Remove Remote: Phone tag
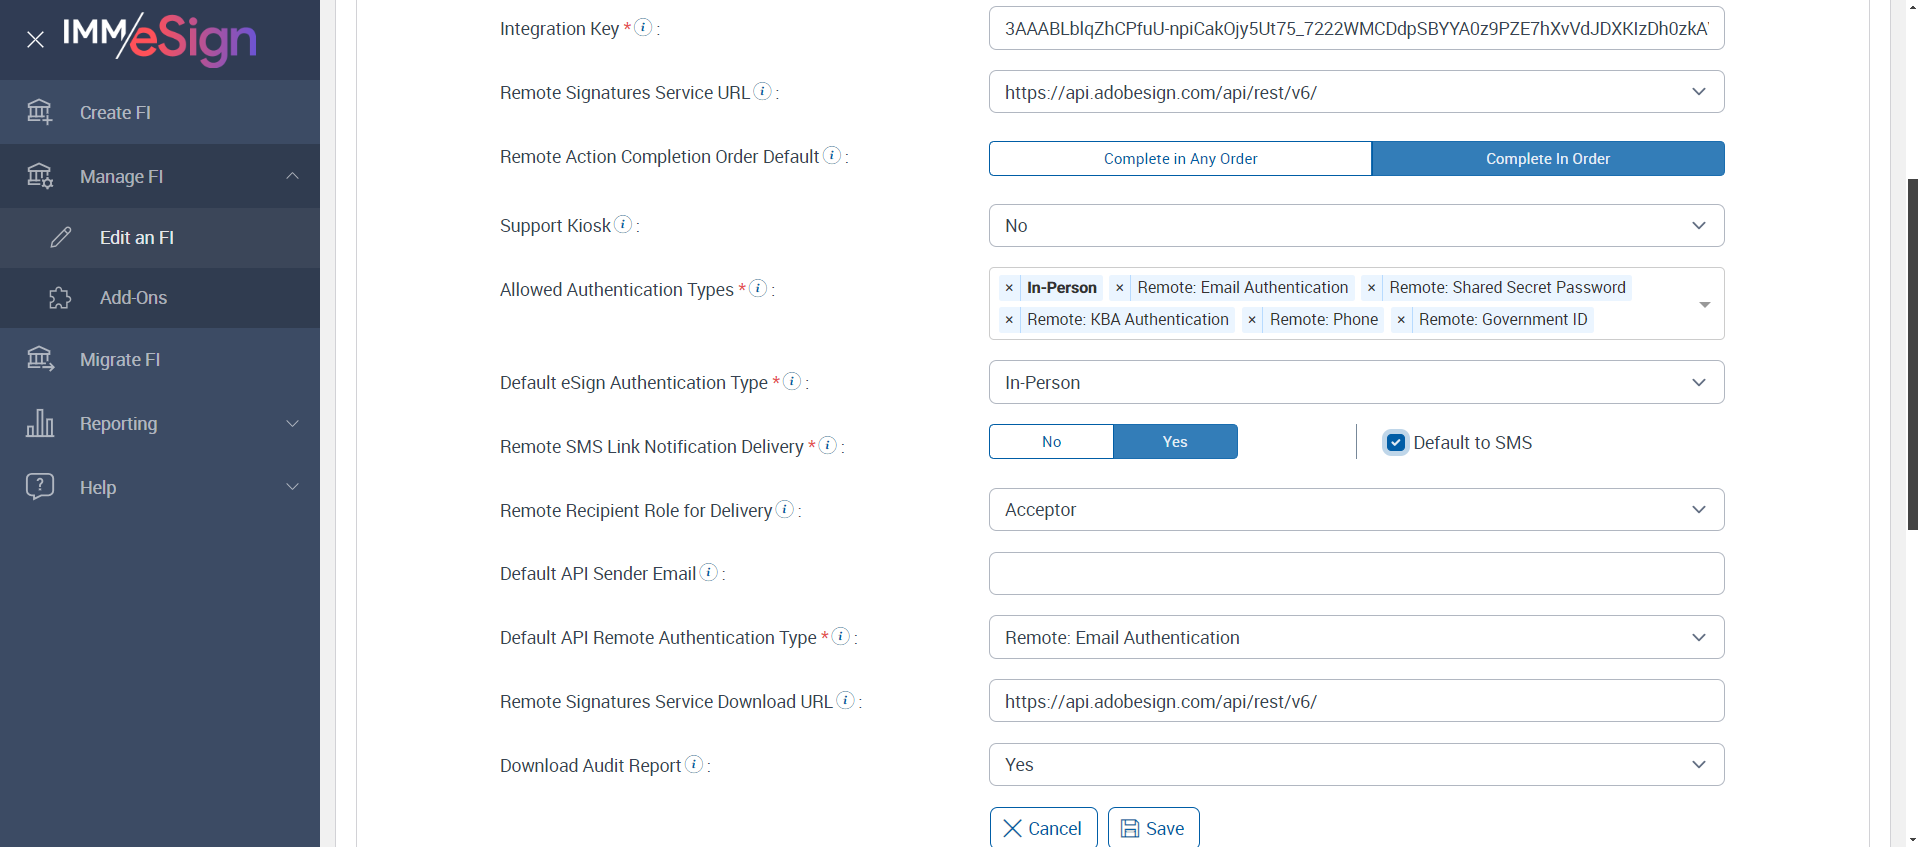1920x847 pixels. tap(1252, 320)
